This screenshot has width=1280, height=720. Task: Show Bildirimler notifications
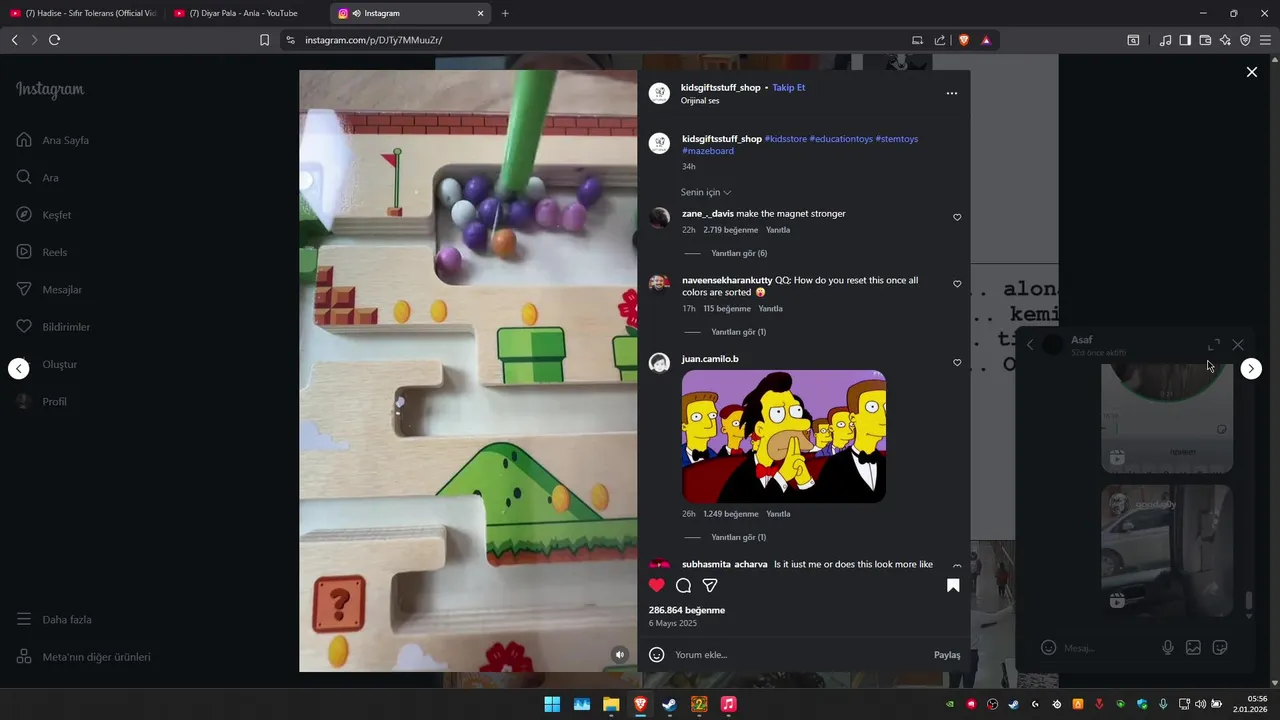(x=52, y=327)
